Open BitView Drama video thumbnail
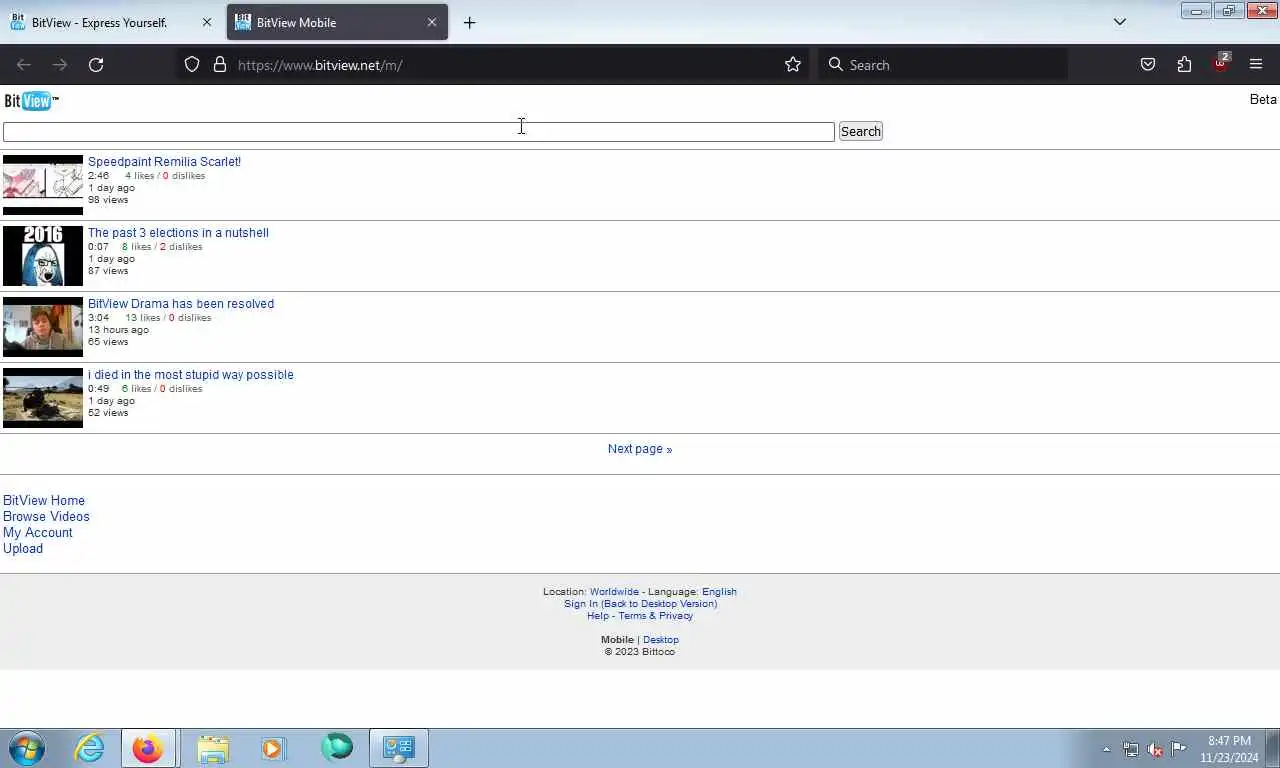Viewport: 1280px width, 768px height. tap(43, 327)
